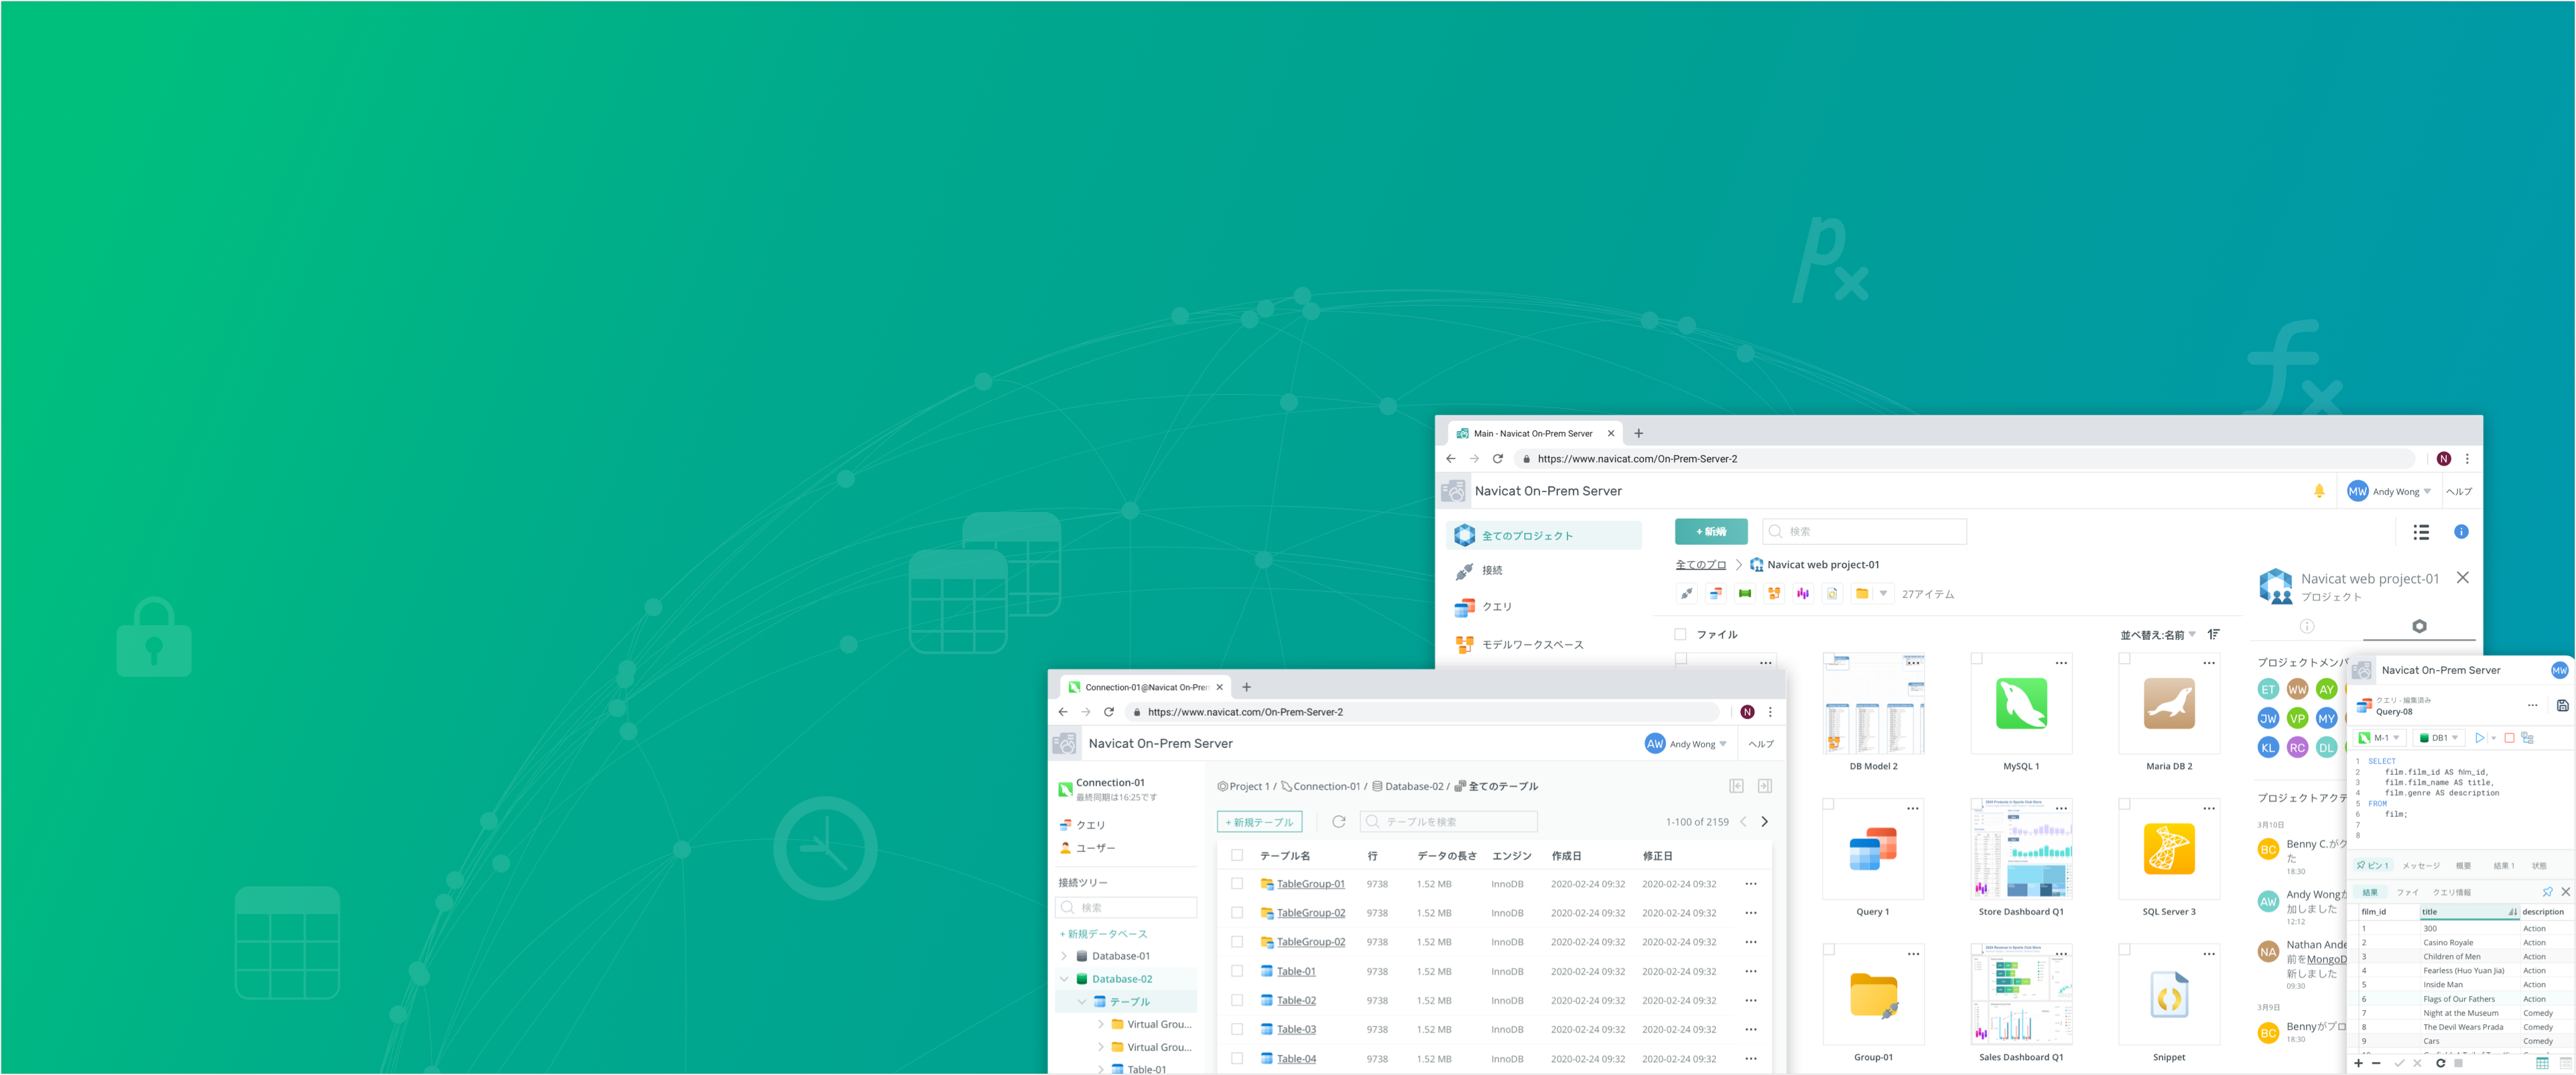The width and height of the screenshot is (2576, 1075).
Task: Click the green model filter icon
Action: click(x=1745, y=593)
